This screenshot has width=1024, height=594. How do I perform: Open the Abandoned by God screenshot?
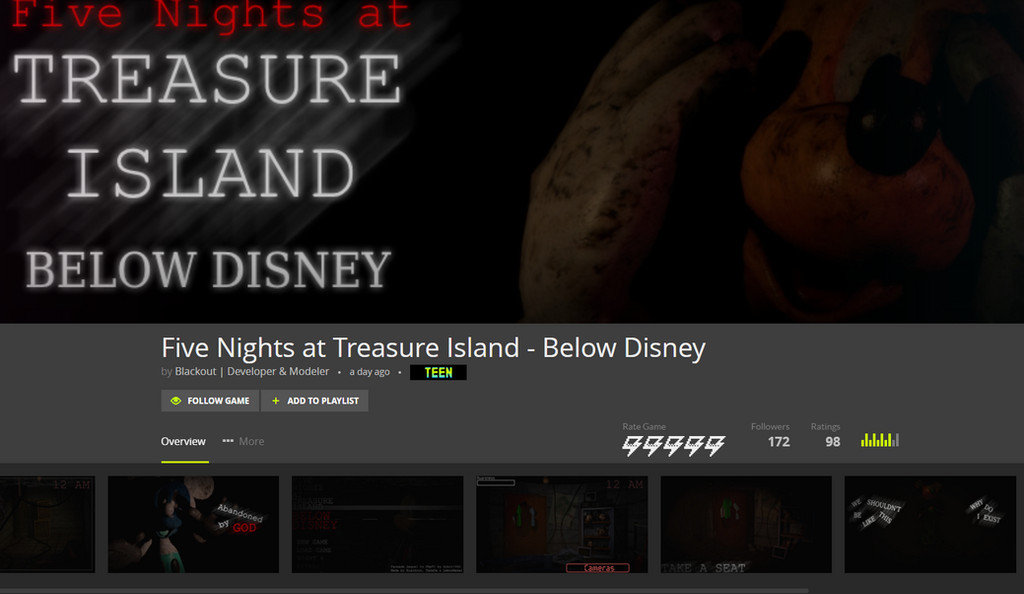[193, 524]
